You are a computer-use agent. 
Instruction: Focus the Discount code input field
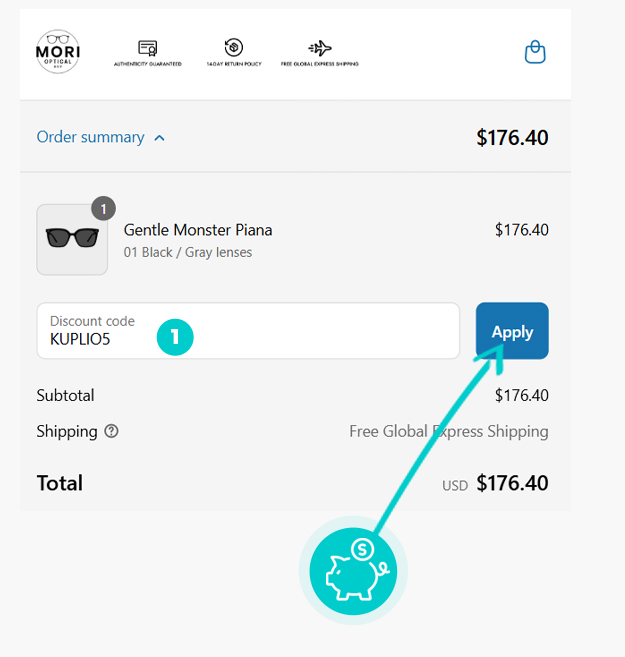[248, 331]
